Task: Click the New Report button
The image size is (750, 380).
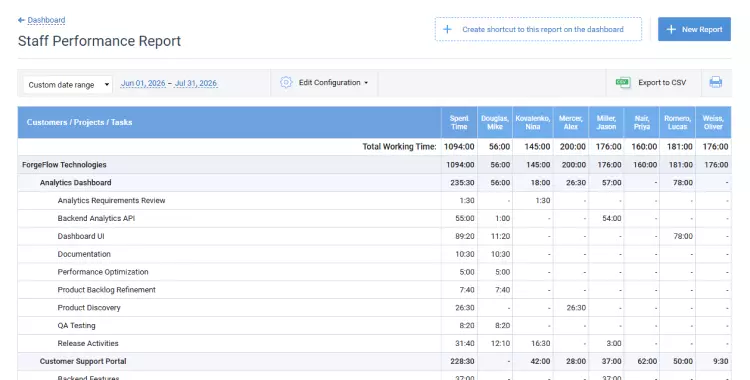Action: (694, 29)
